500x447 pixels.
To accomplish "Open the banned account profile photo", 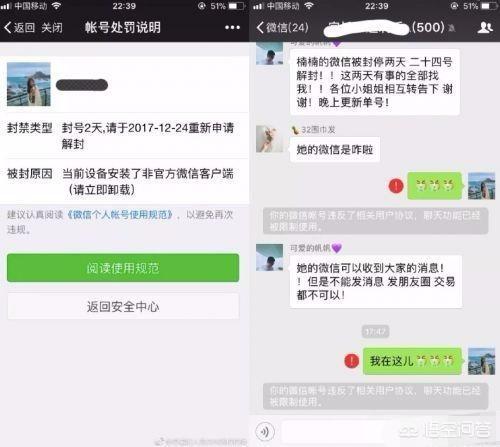I will tap(29, 84).
